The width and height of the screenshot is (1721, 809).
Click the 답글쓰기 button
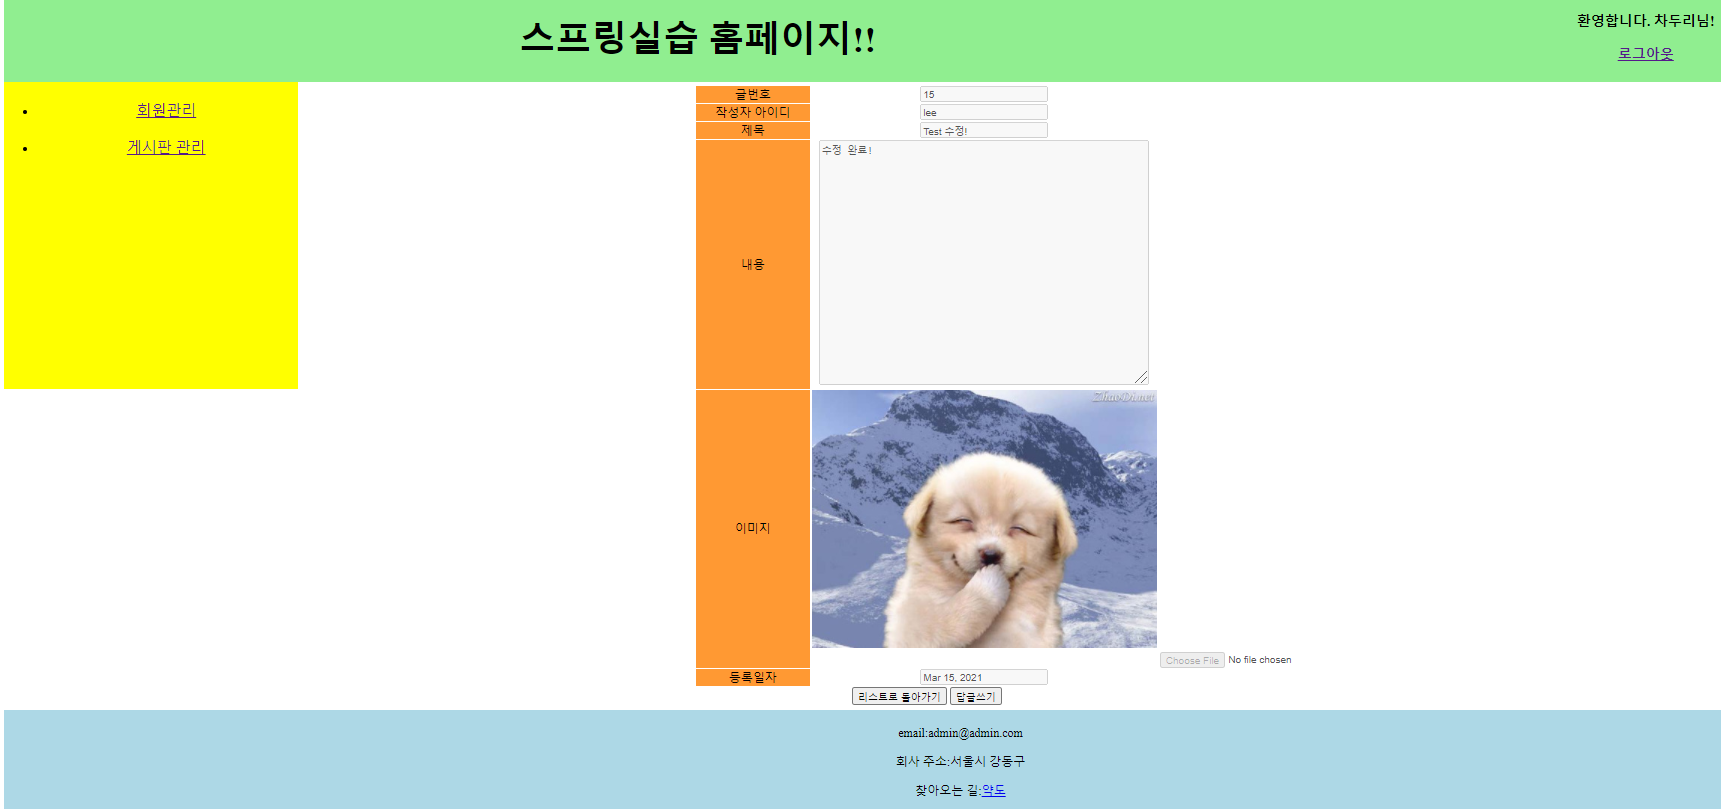[975, 696]
